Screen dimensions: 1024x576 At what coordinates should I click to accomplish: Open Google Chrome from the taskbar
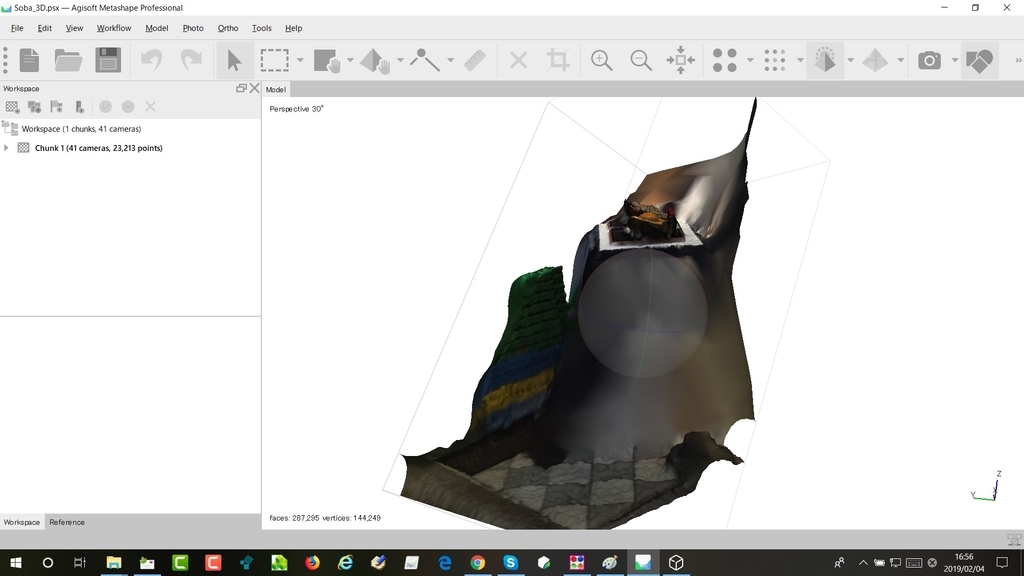[x=477, y=562]
